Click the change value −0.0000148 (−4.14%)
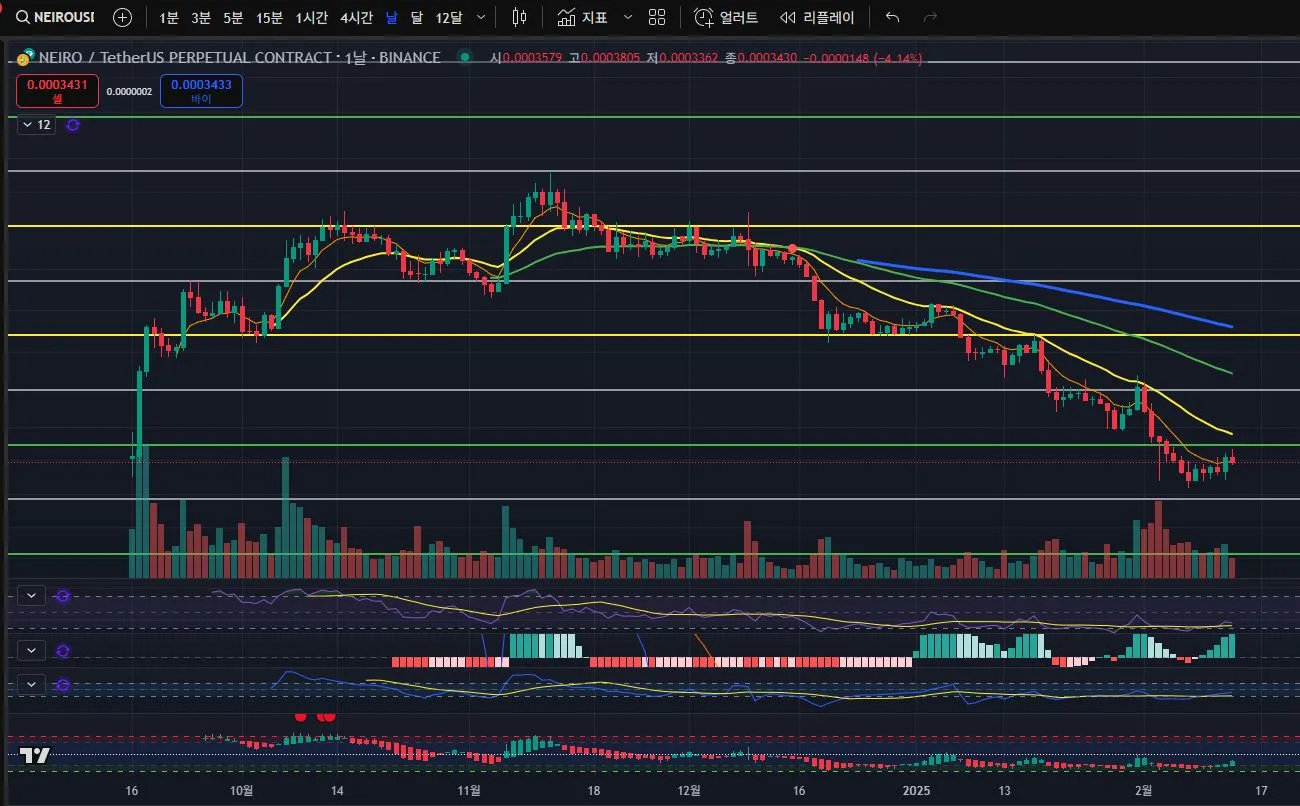Image resolution: width=1300 pixels, height=806 pixels. point(864,58)
